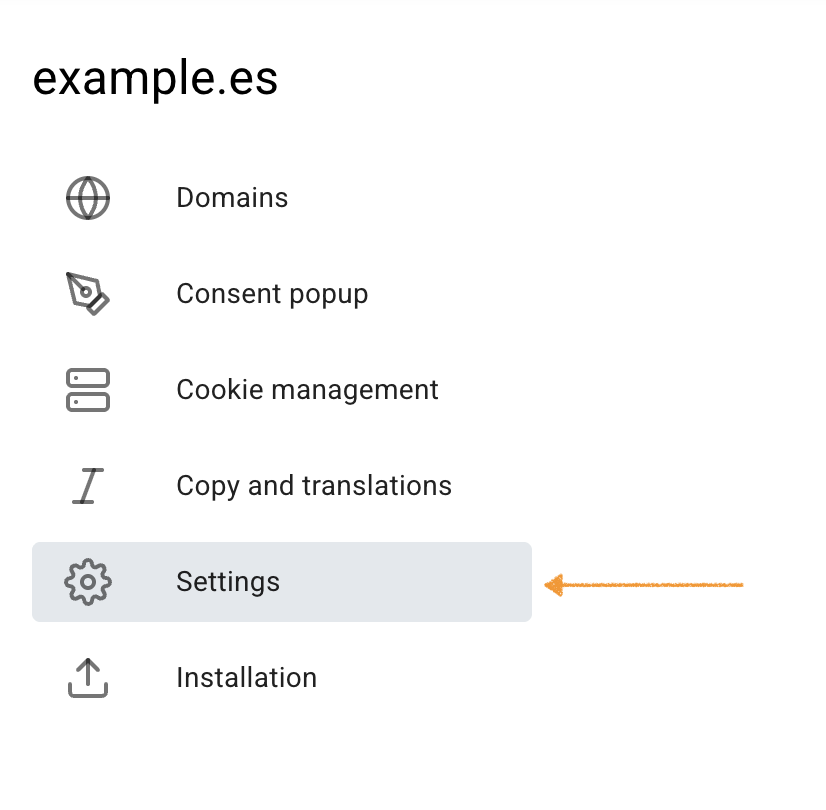
Task: Select the Settings label text
Action: pyautogui.click(x=228, y=582)
